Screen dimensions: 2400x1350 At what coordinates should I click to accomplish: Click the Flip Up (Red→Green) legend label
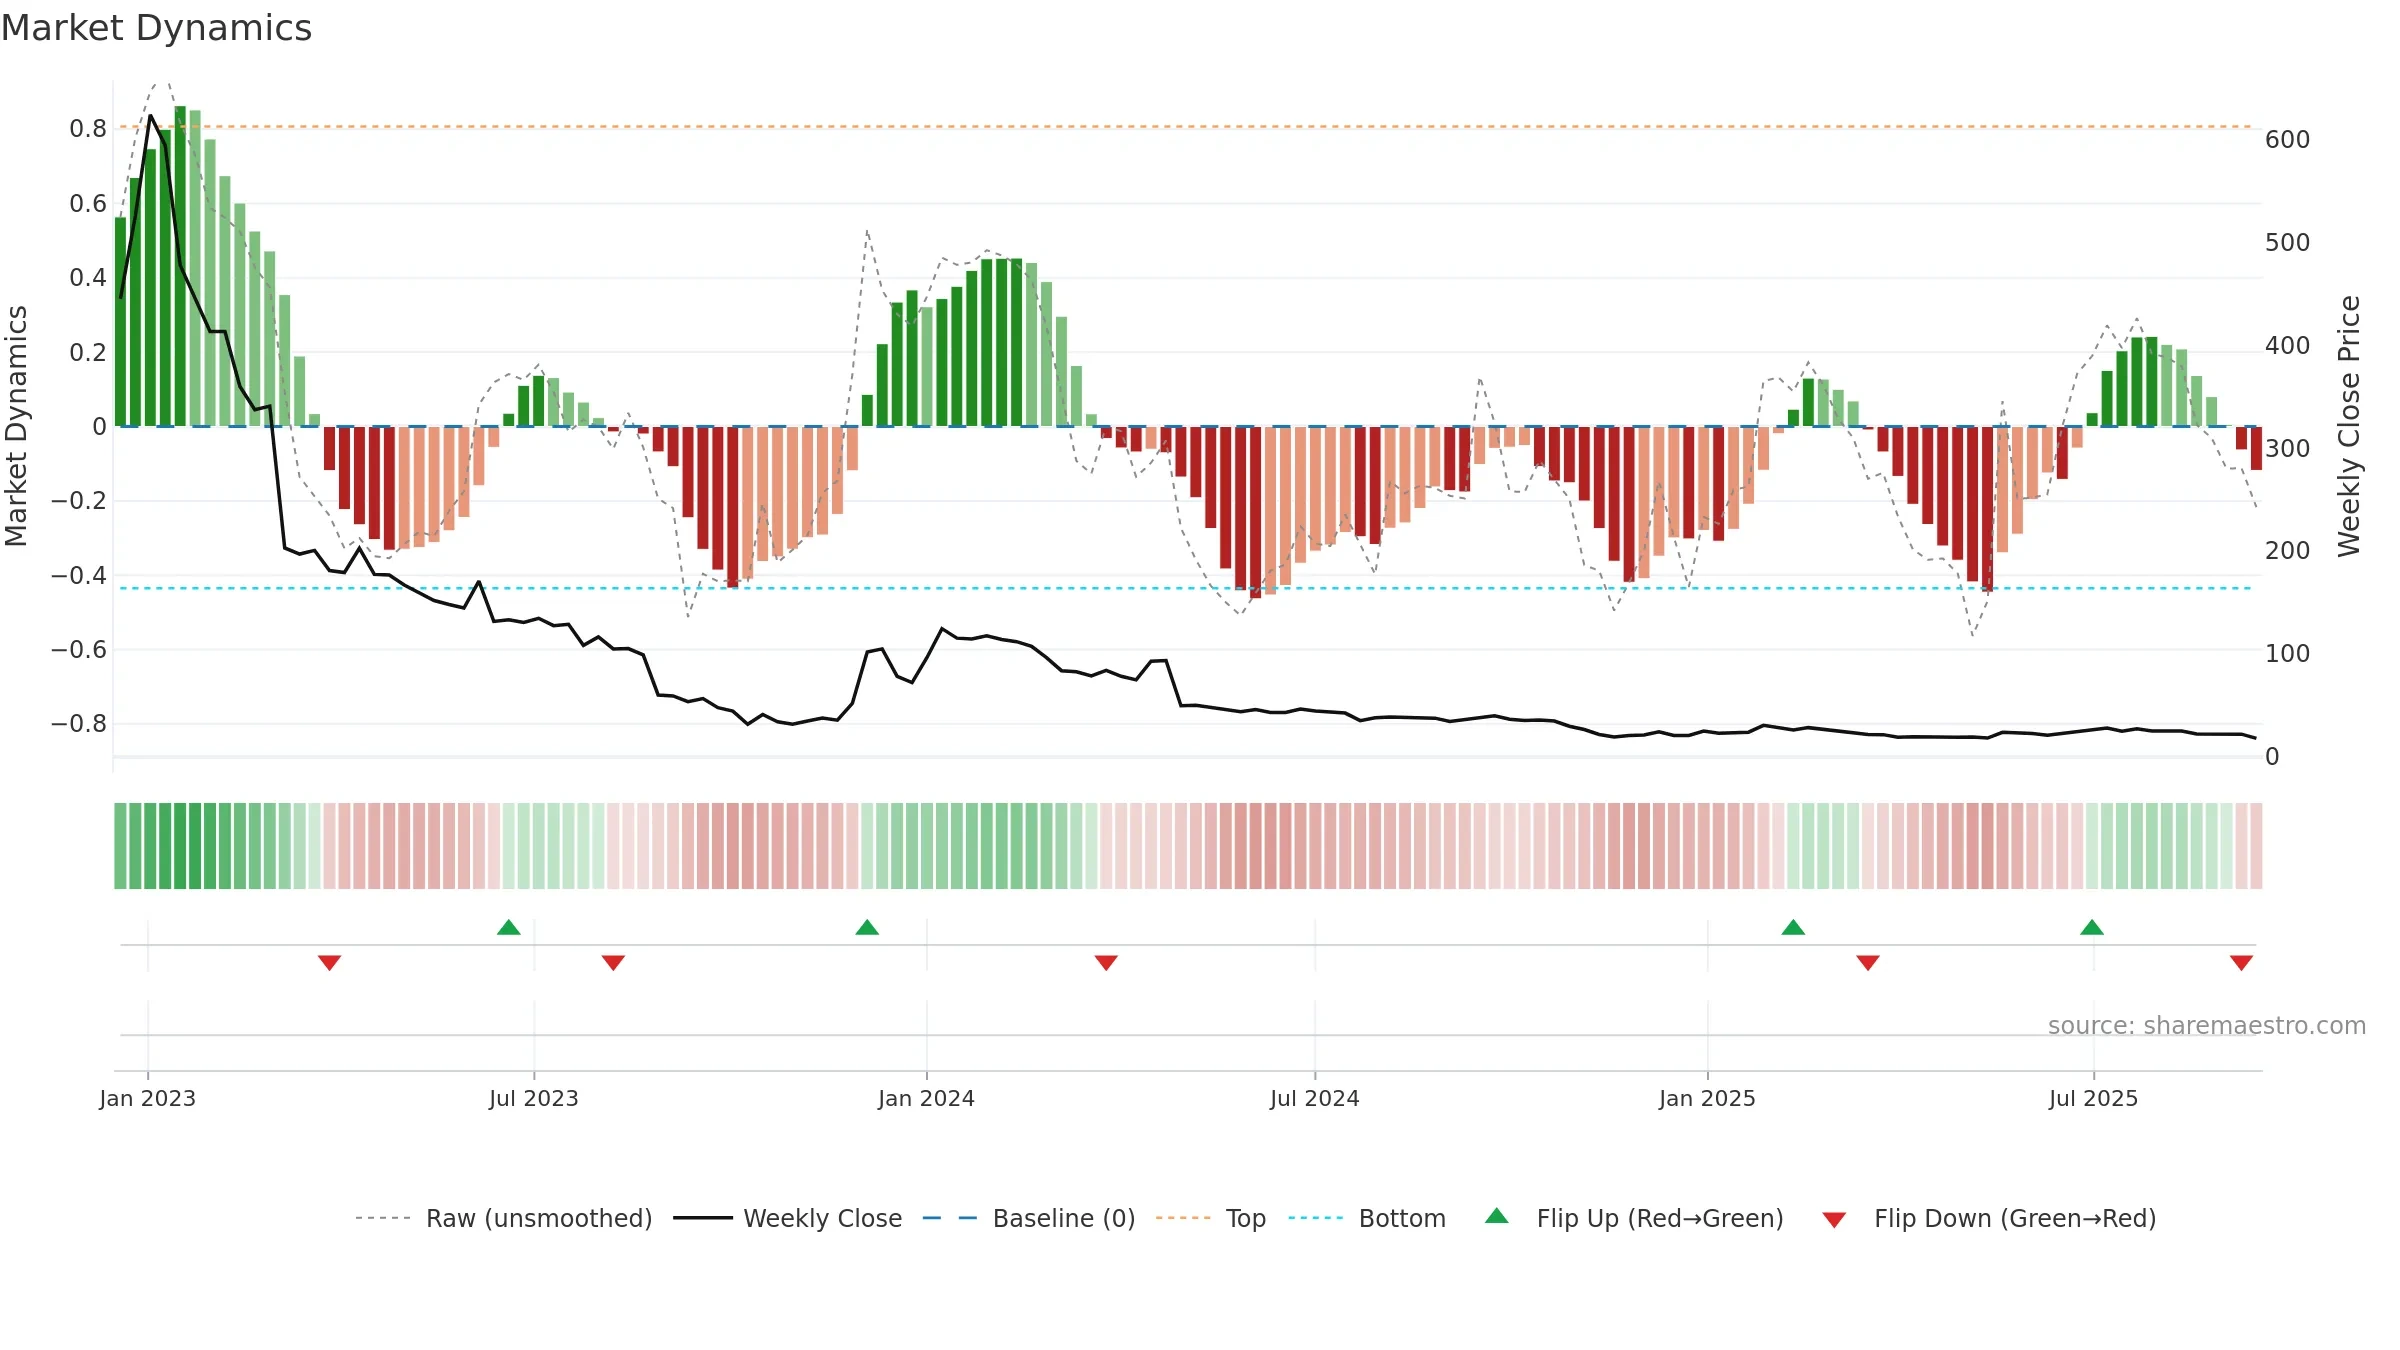[1660, 1218]
